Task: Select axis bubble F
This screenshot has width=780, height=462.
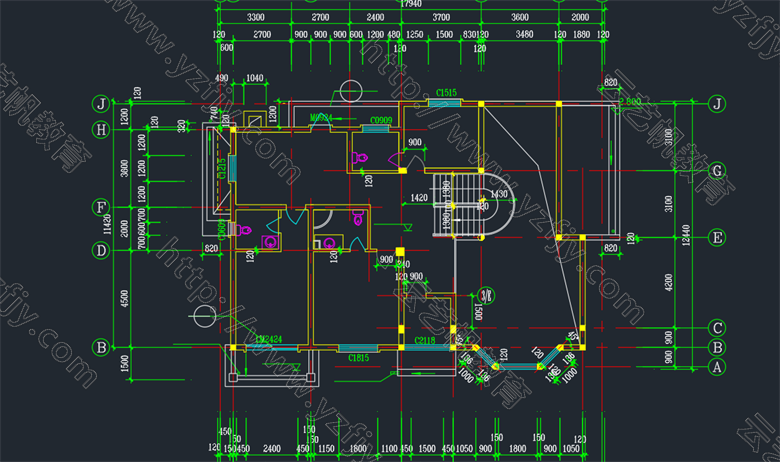Action: coord(101,207)
